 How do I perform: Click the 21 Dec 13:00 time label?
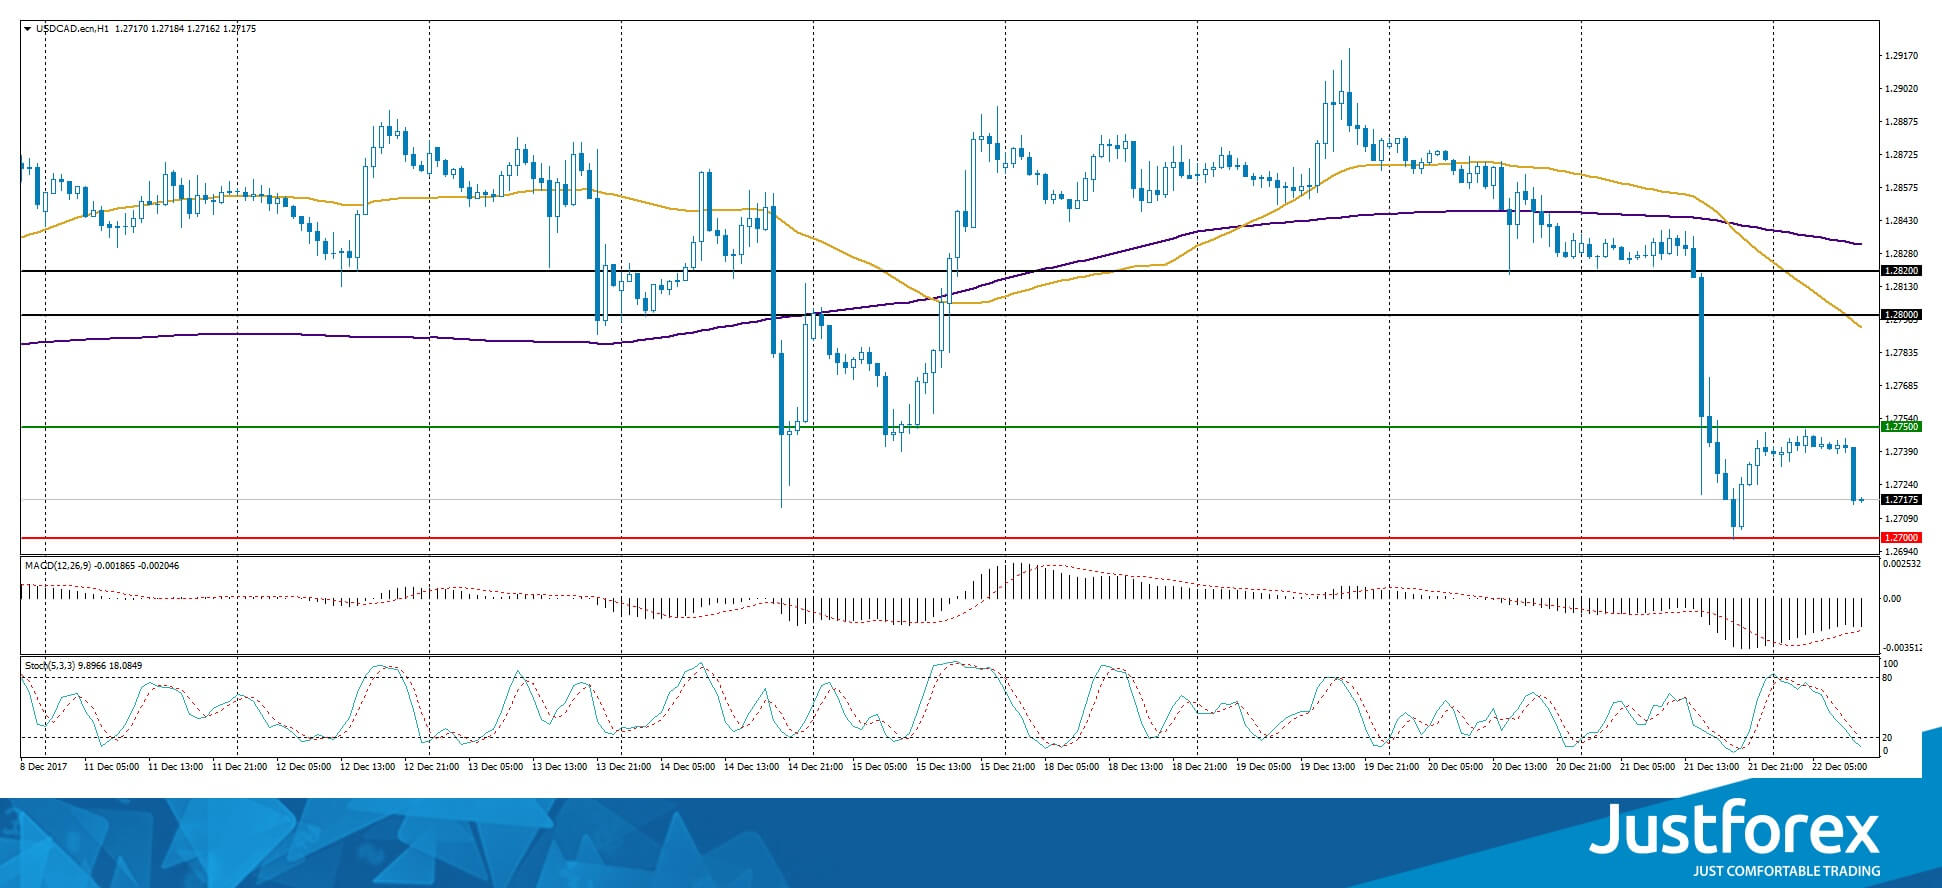[x=1711, y=767]
